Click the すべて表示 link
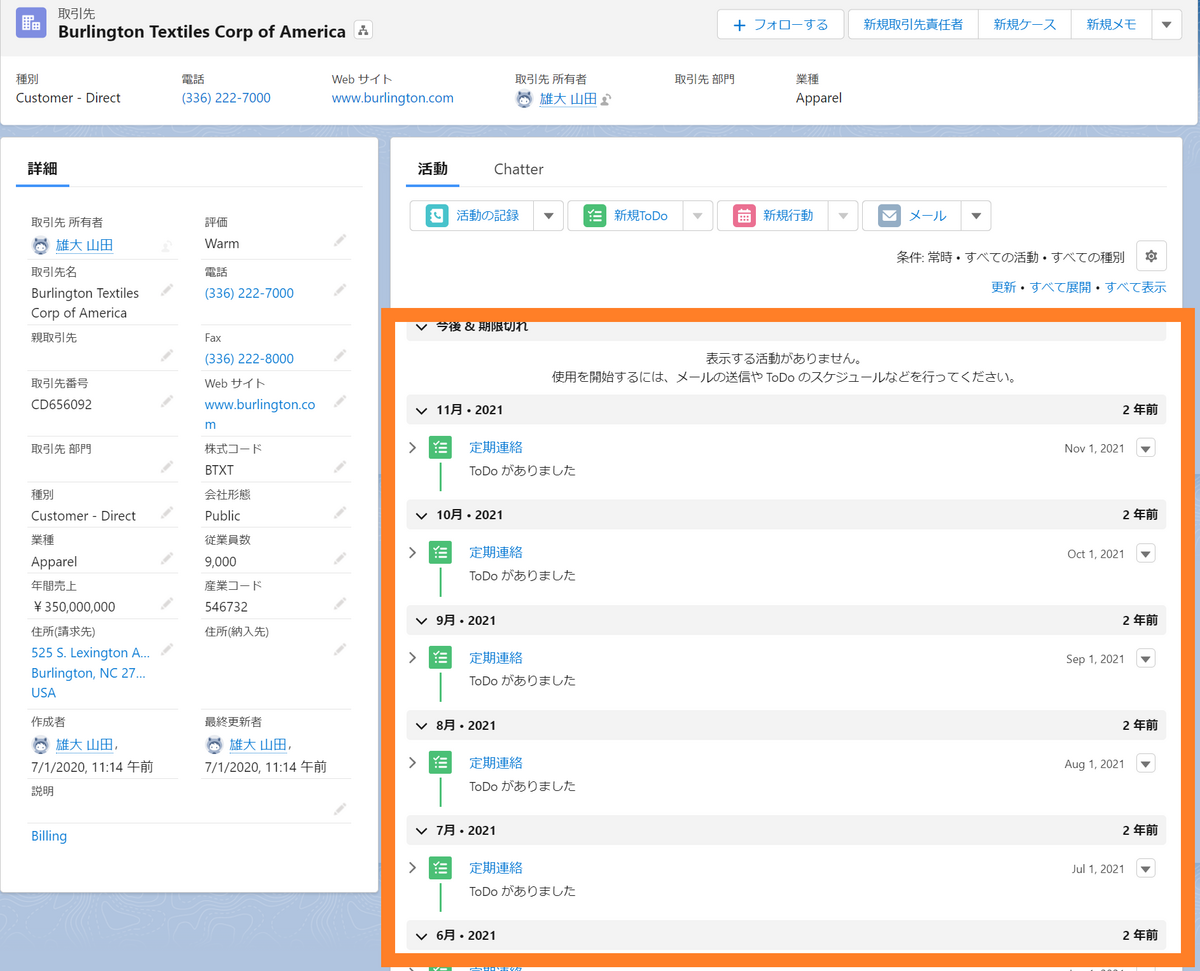Image resolution: width=1200 pixels, height=971 pixels. point(1135,287)
